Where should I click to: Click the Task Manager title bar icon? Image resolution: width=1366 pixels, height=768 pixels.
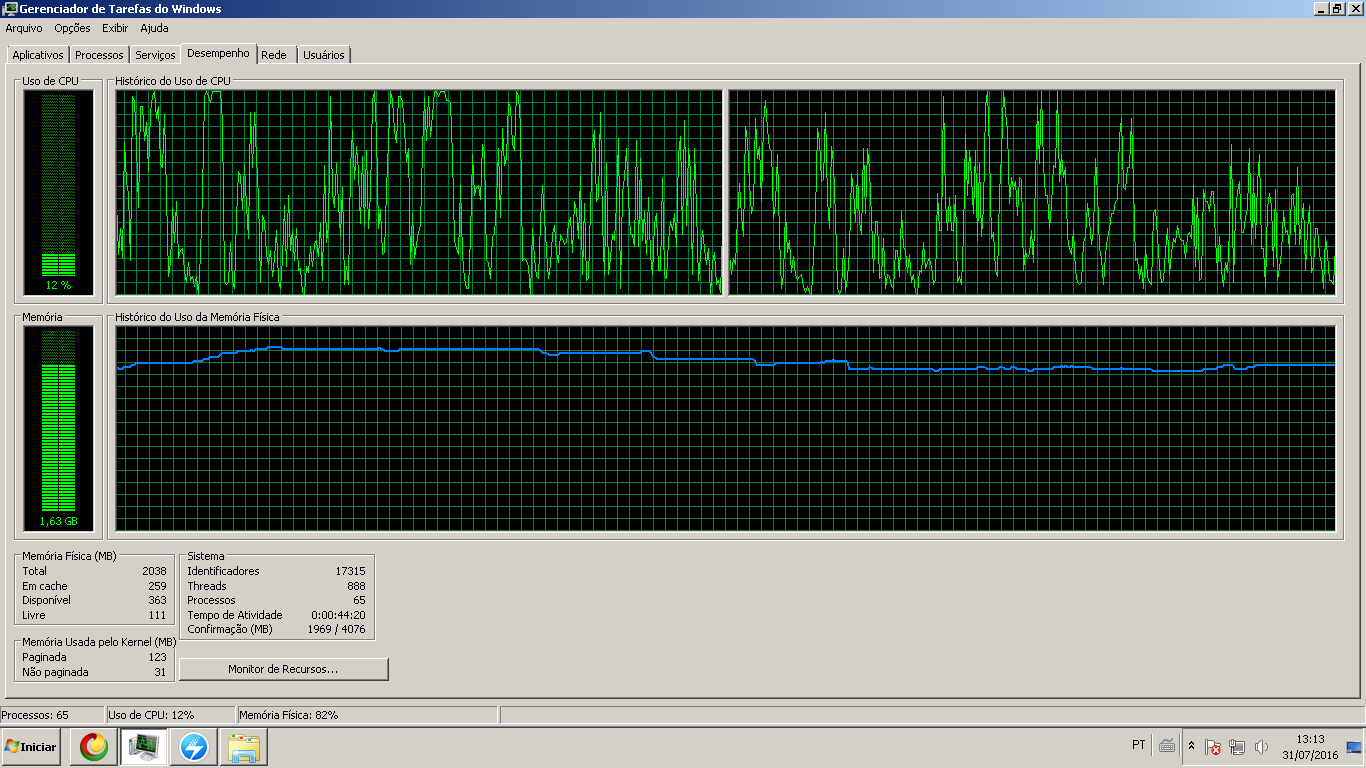pyautogui.click(x=10, y=9)
